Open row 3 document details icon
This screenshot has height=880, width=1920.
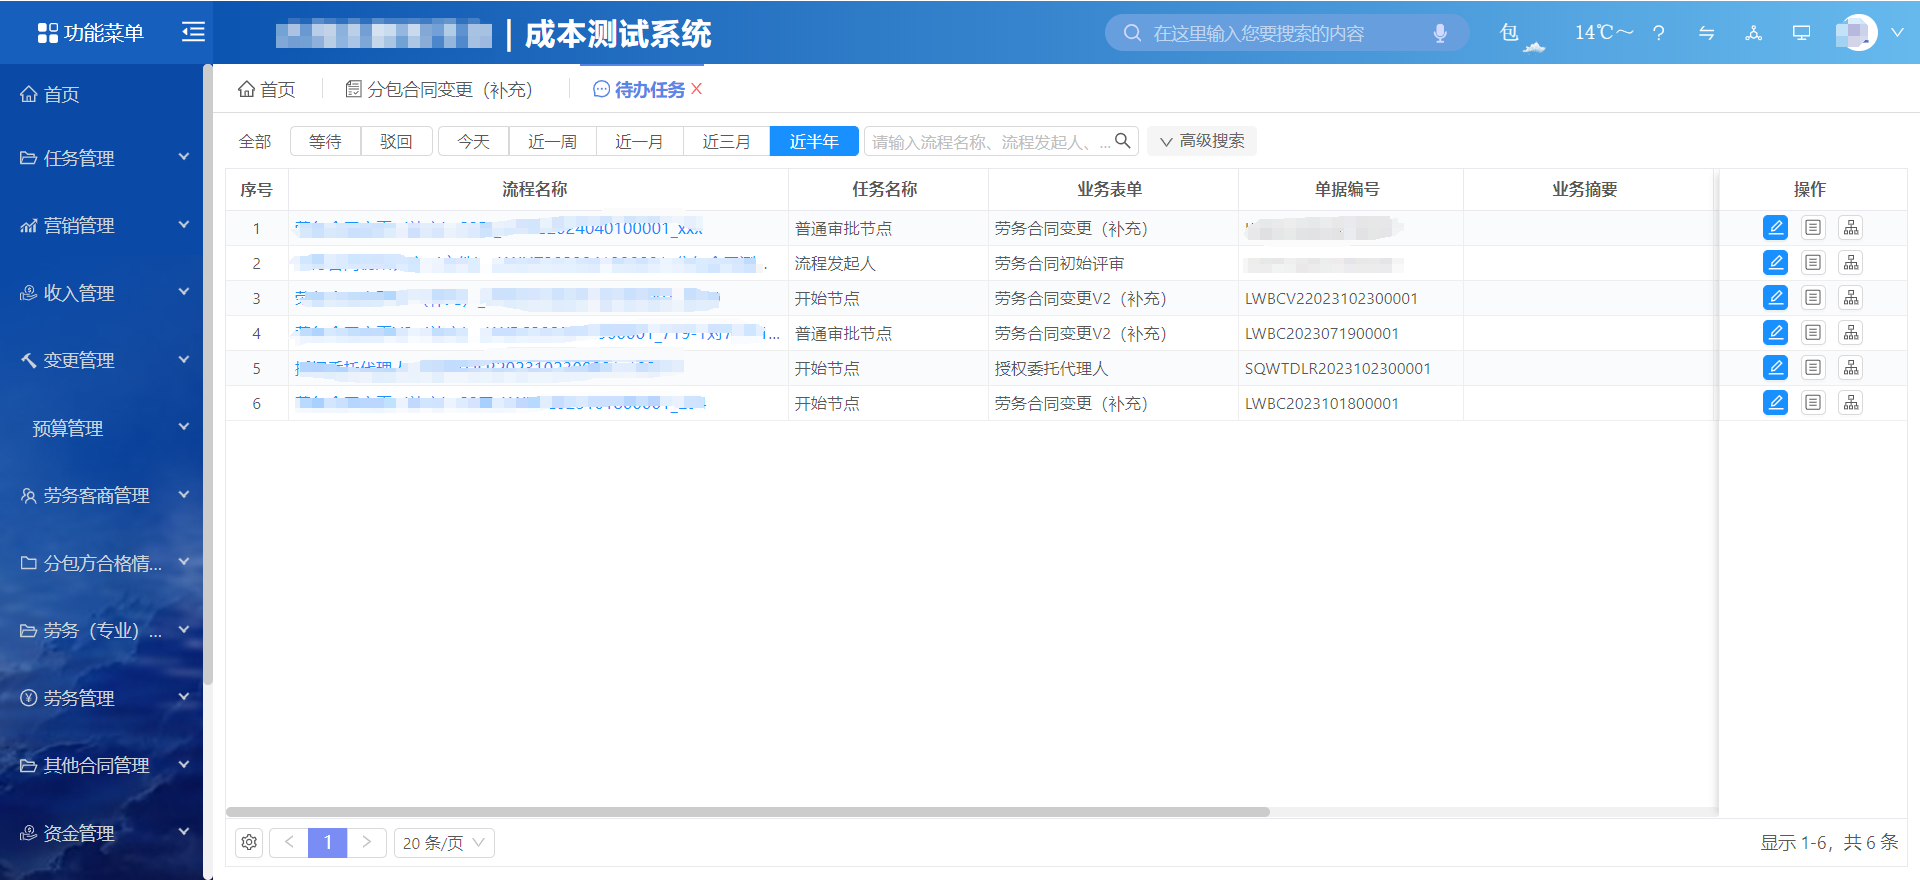click(x=1813, y=298)
